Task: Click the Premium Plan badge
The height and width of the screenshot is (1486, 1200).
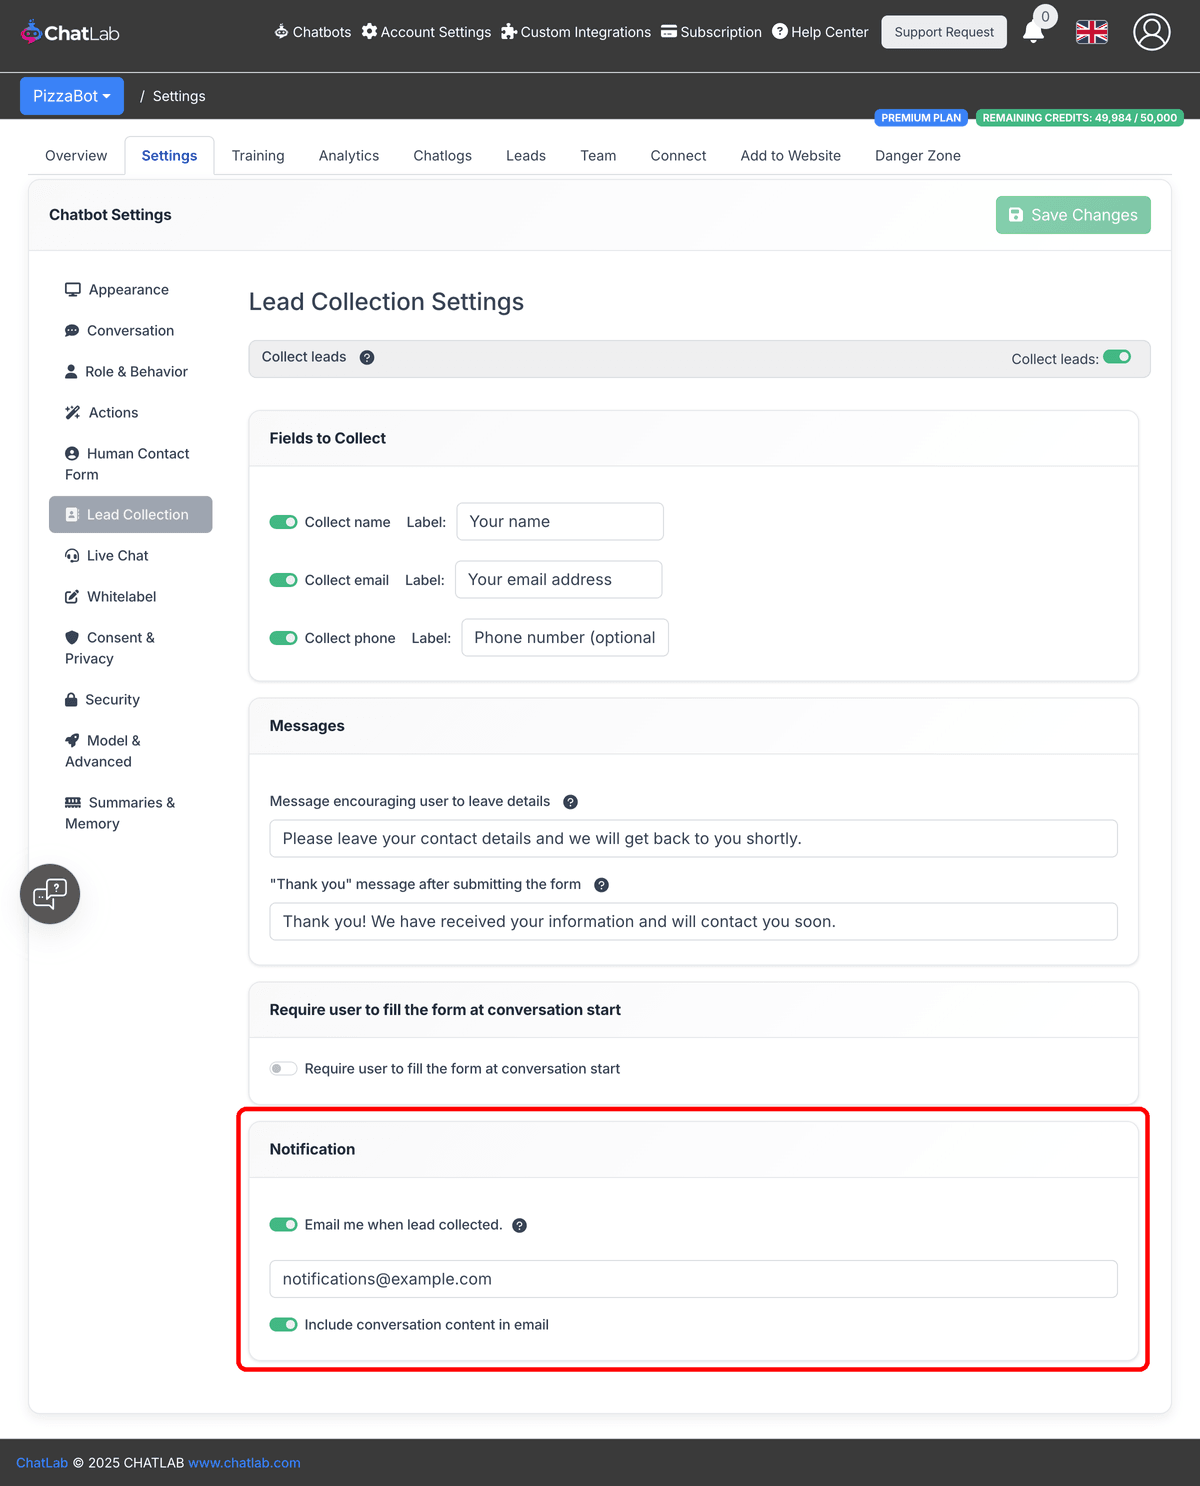Action: 921,118
